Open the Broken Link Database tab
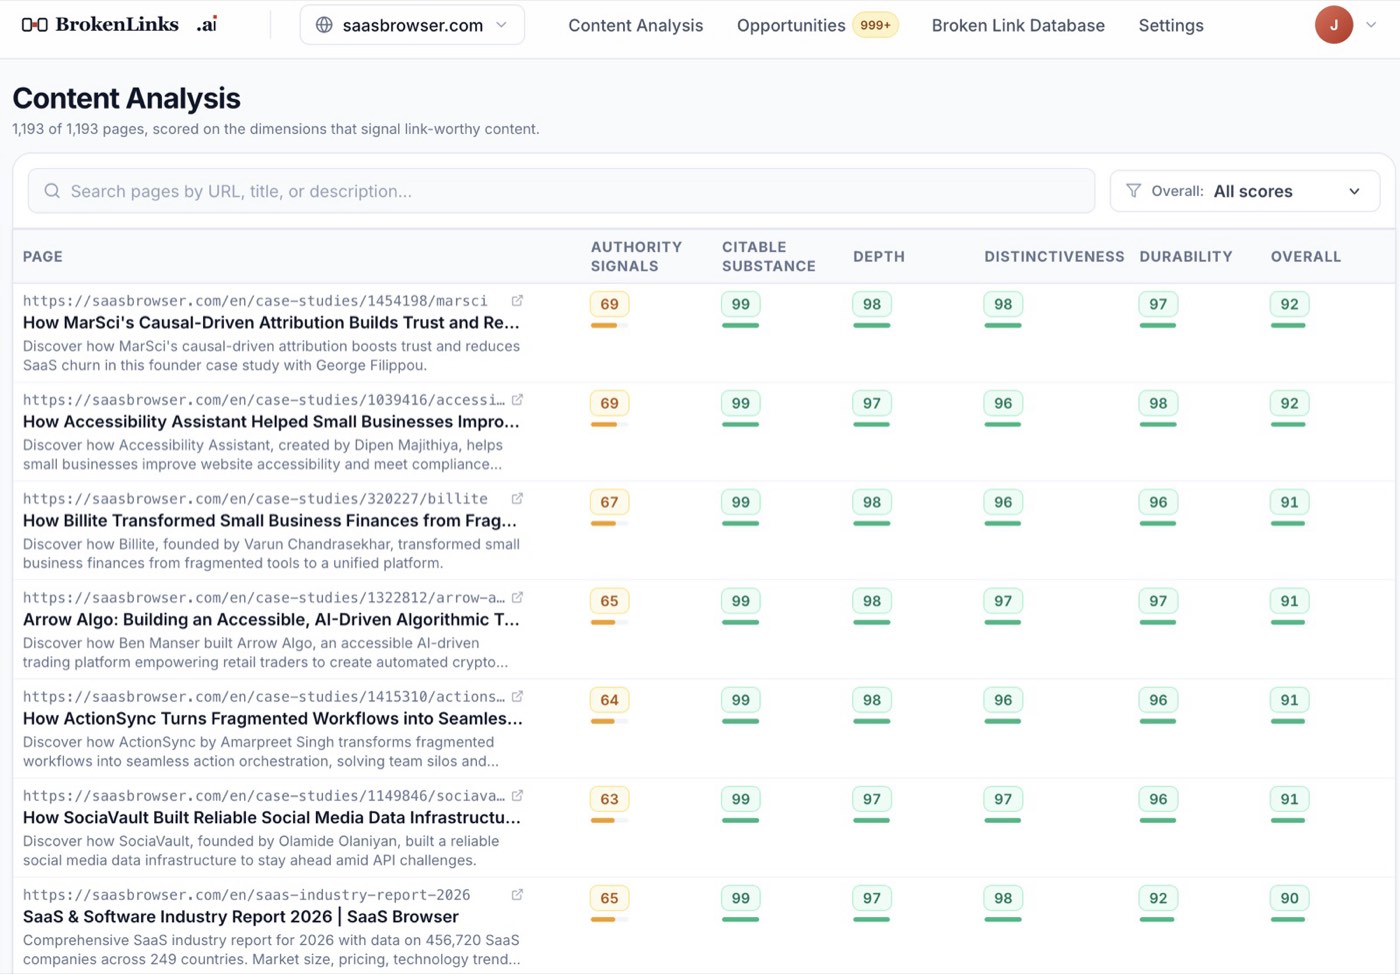 pyautogui.click(x=1018, y=25)
